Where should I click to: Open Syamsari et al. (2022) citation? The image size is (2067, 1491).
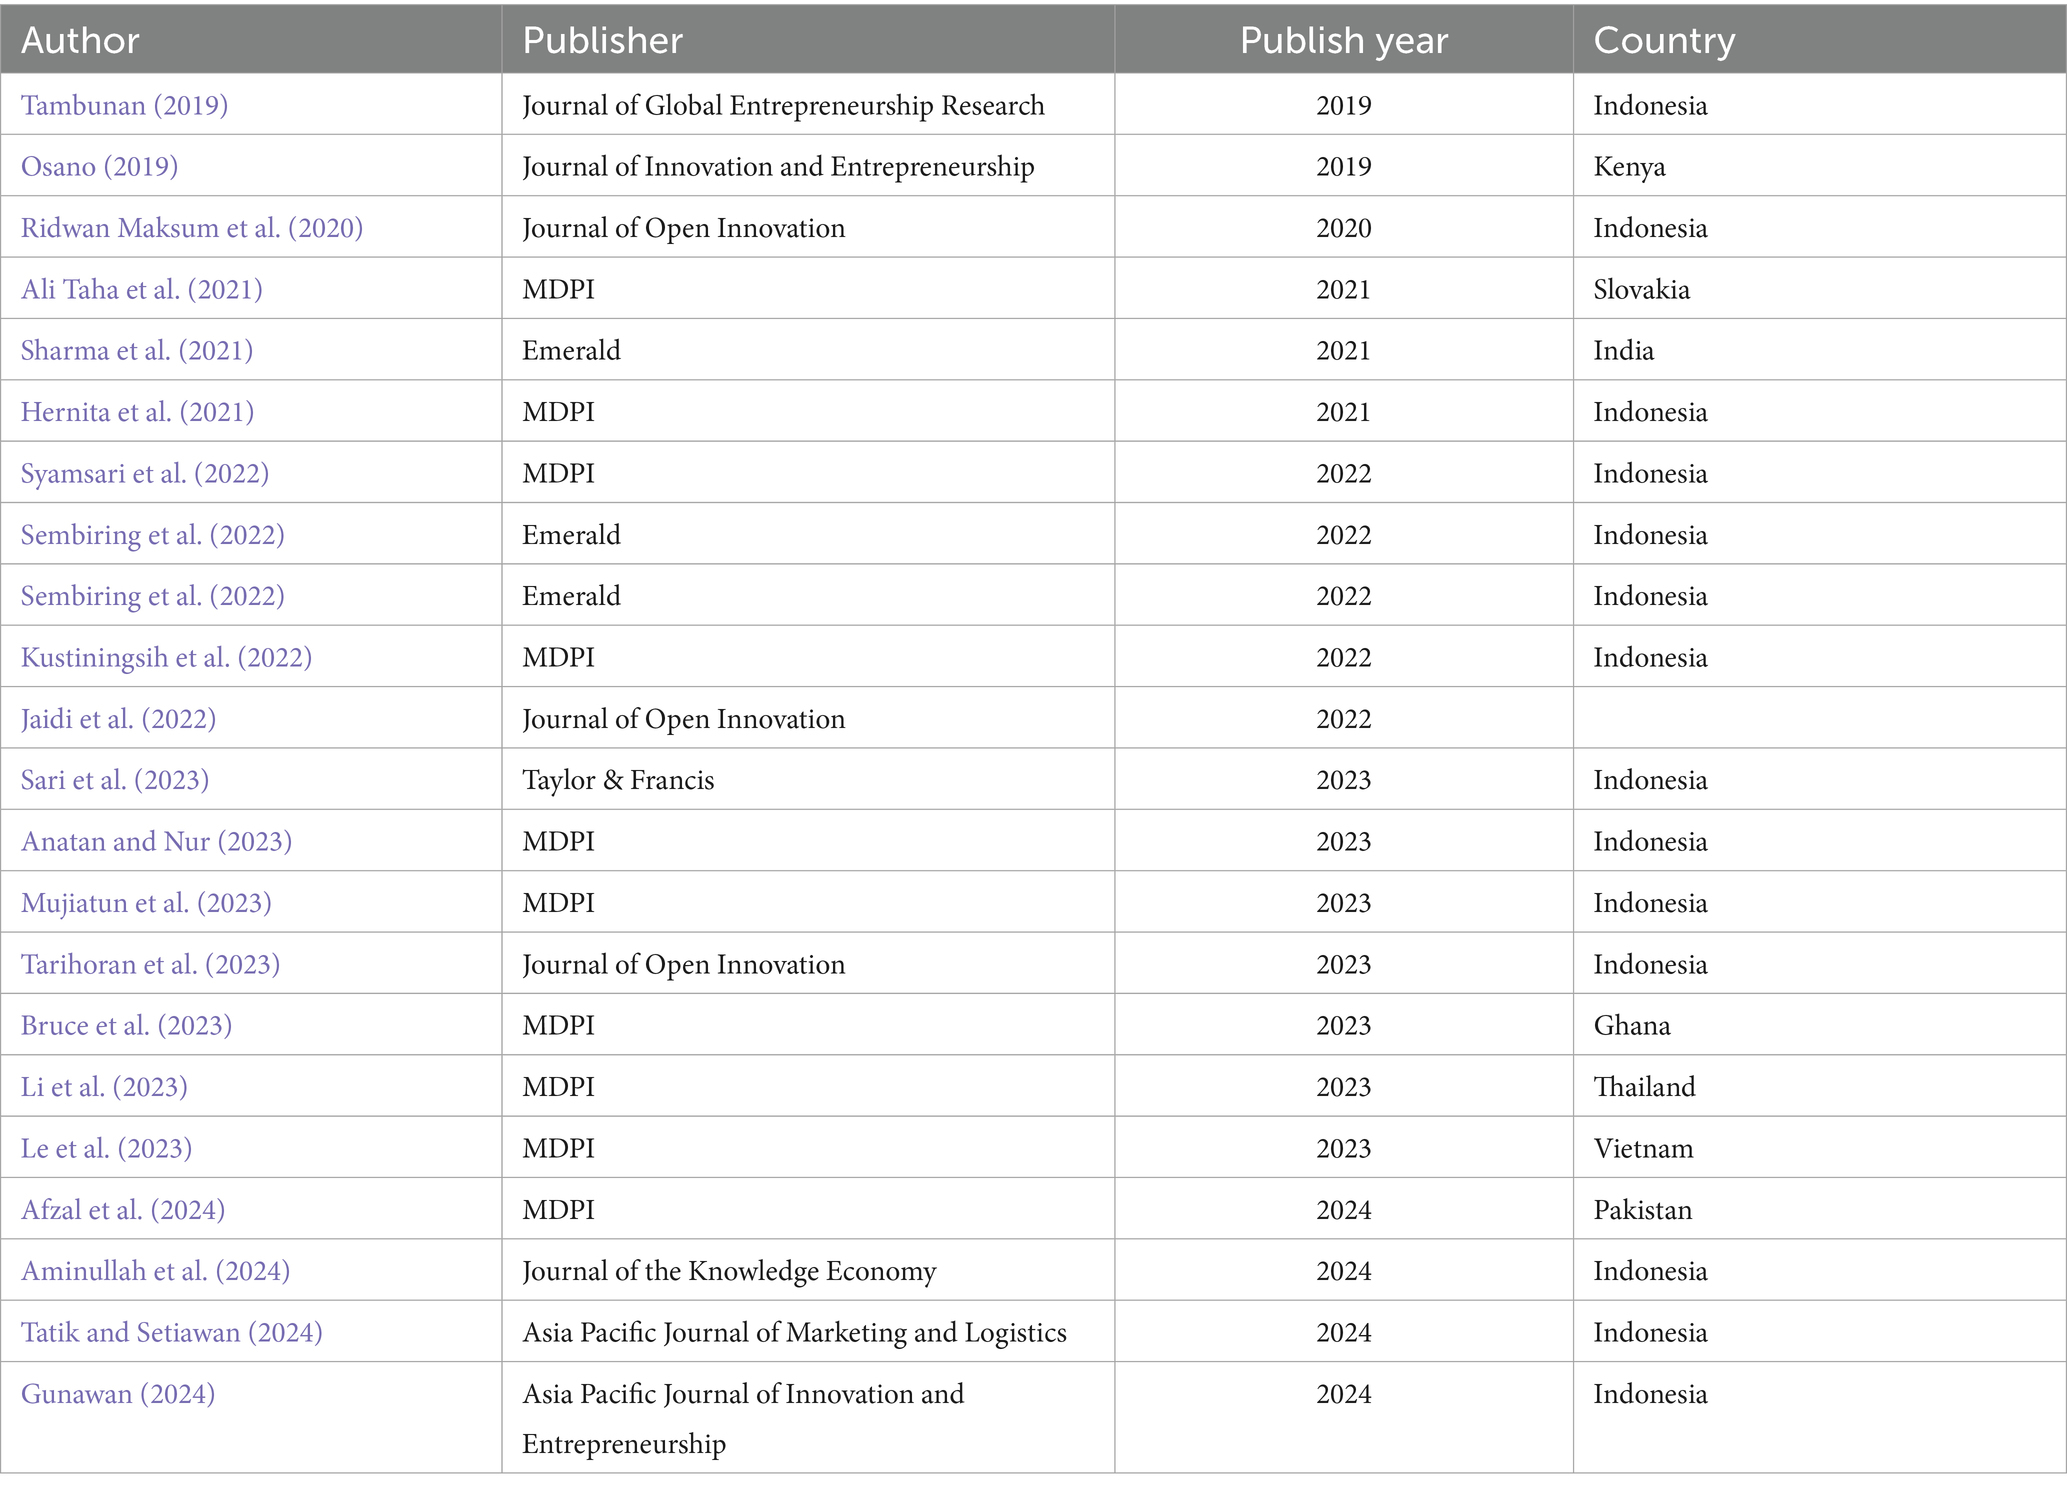[144, 473]
